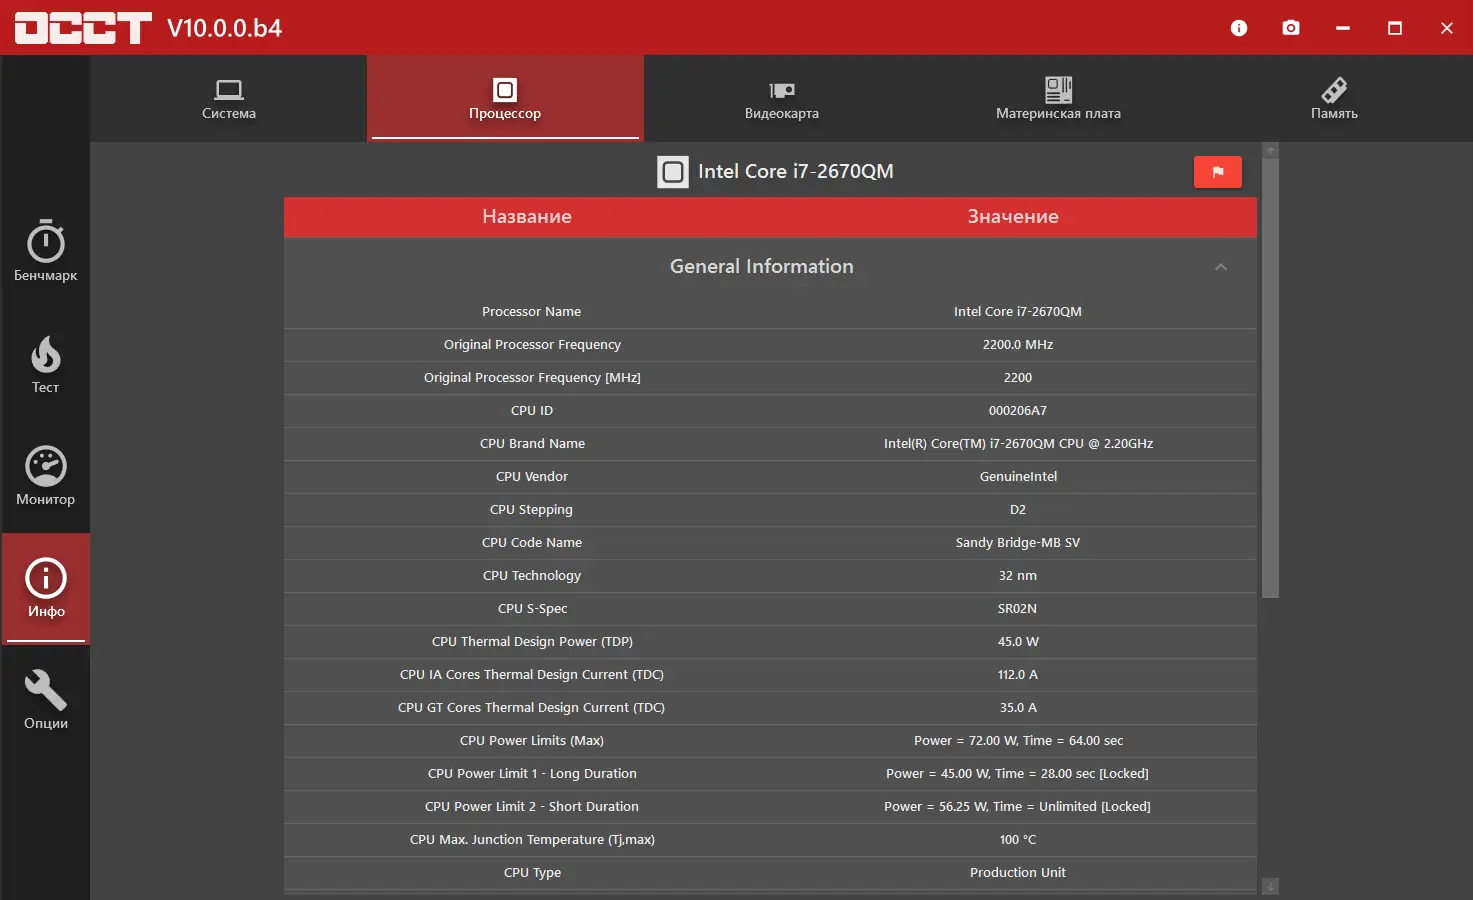Click the info icon in the title bar

pos(1239,28)
